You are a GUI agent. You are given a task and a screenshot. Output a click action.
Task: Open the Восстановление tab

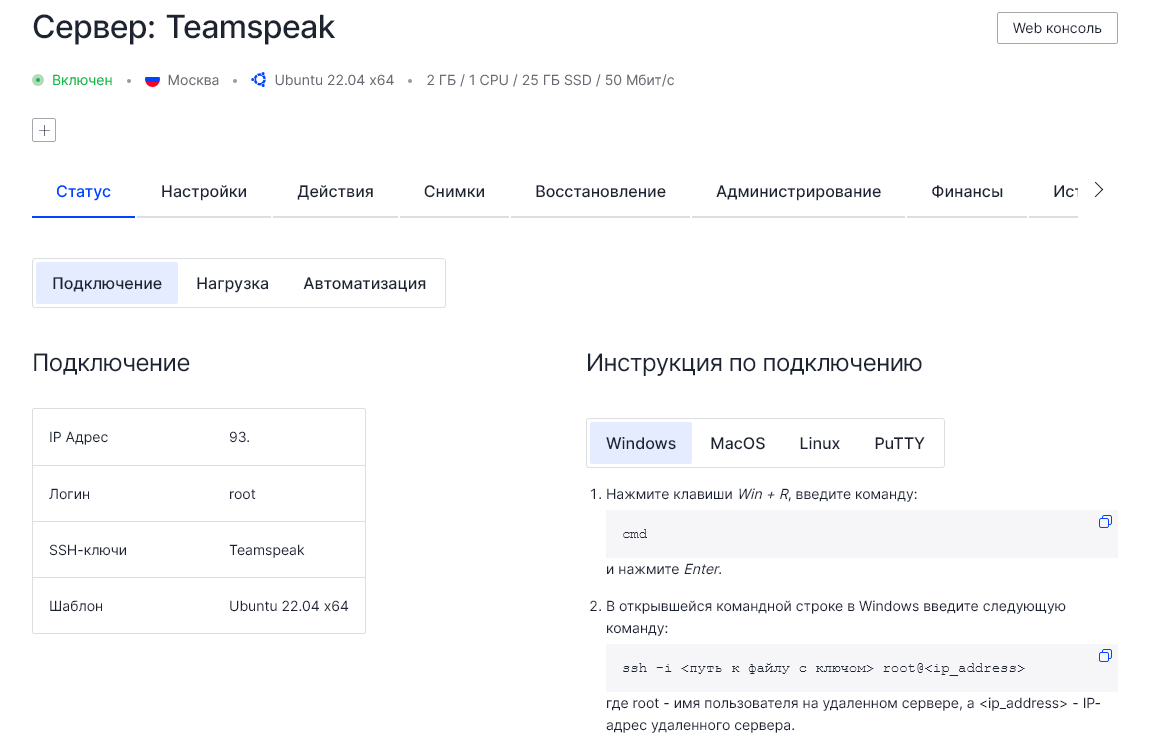(600, 191)
